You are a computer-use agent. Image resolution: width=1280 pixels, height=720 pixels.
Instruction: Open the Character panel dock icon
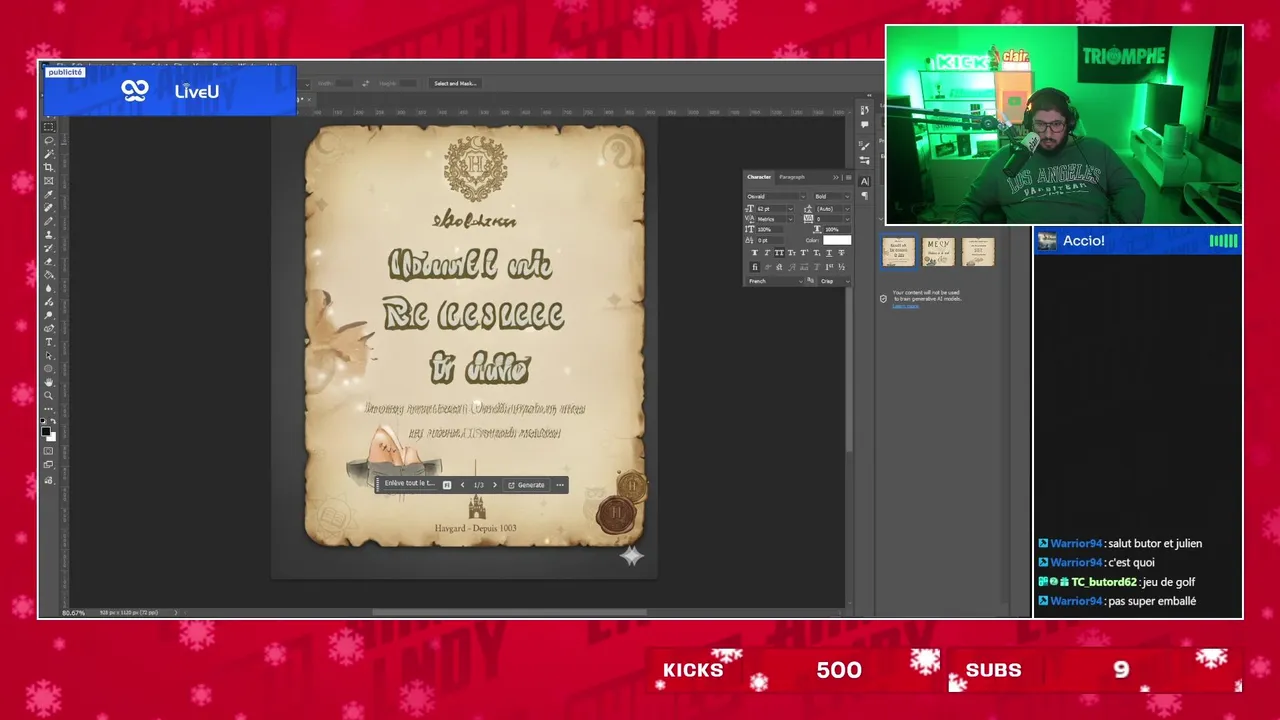pos(865,181)
